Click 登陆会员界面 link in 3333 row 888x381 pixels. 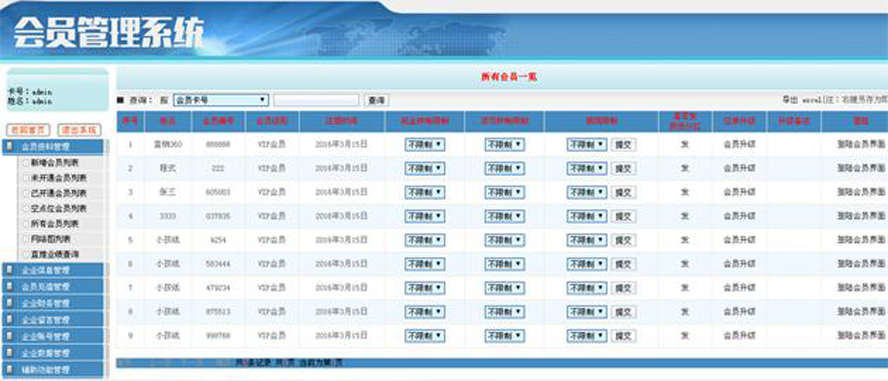coord(861,216)
